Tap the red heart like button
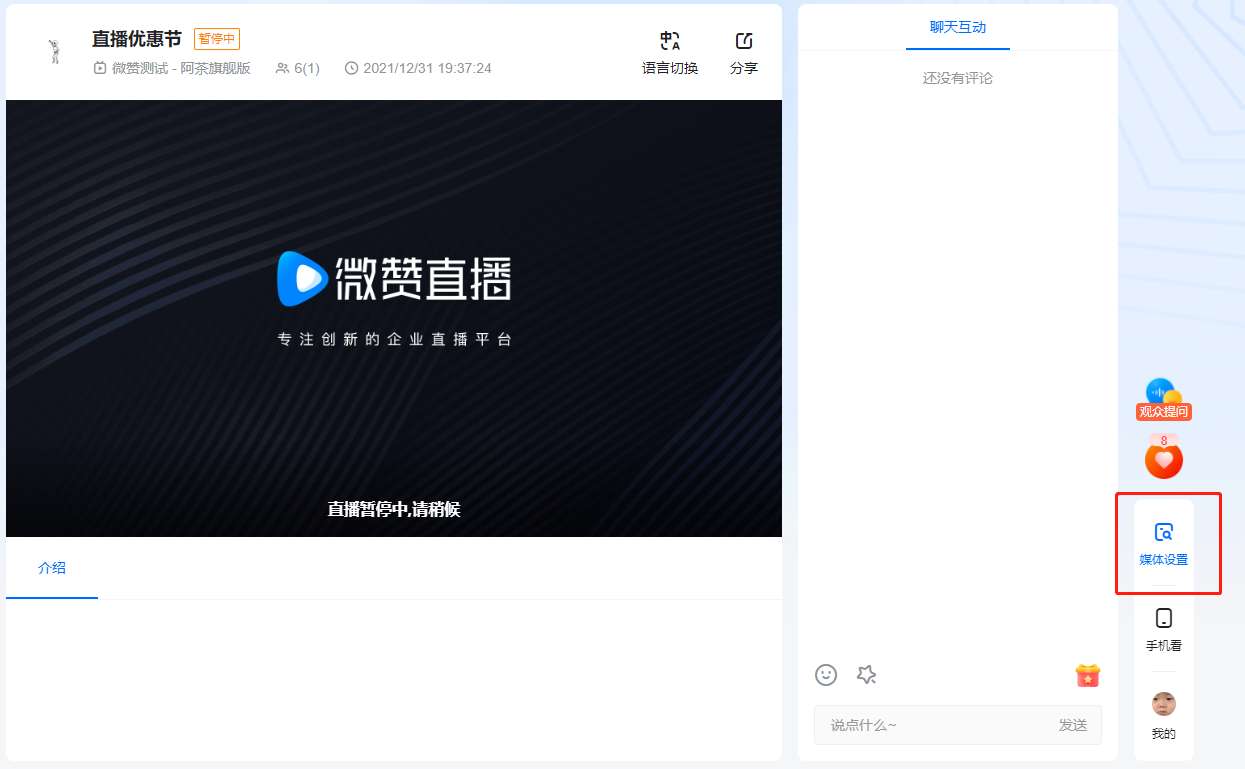Image resolution: width=1245 pixels, height=769 pixels. (1164, 460)
